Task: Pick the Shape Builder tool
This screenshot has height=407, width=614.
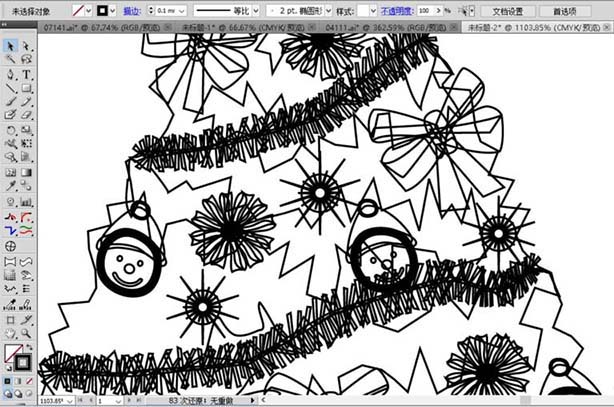Action: click(10, 157)
